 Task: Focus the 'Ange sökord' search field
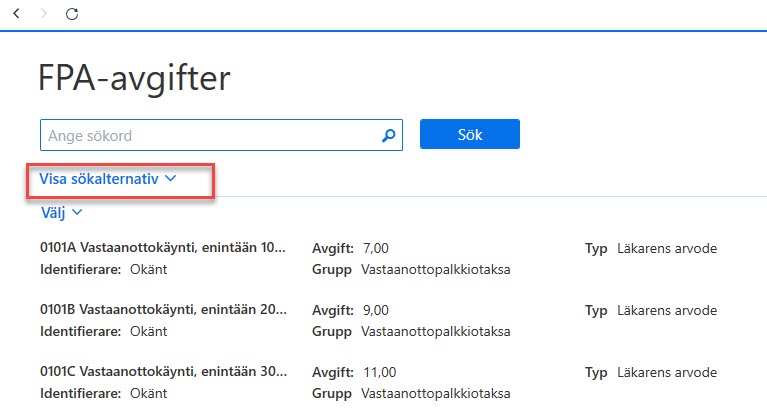coord(221,135)
